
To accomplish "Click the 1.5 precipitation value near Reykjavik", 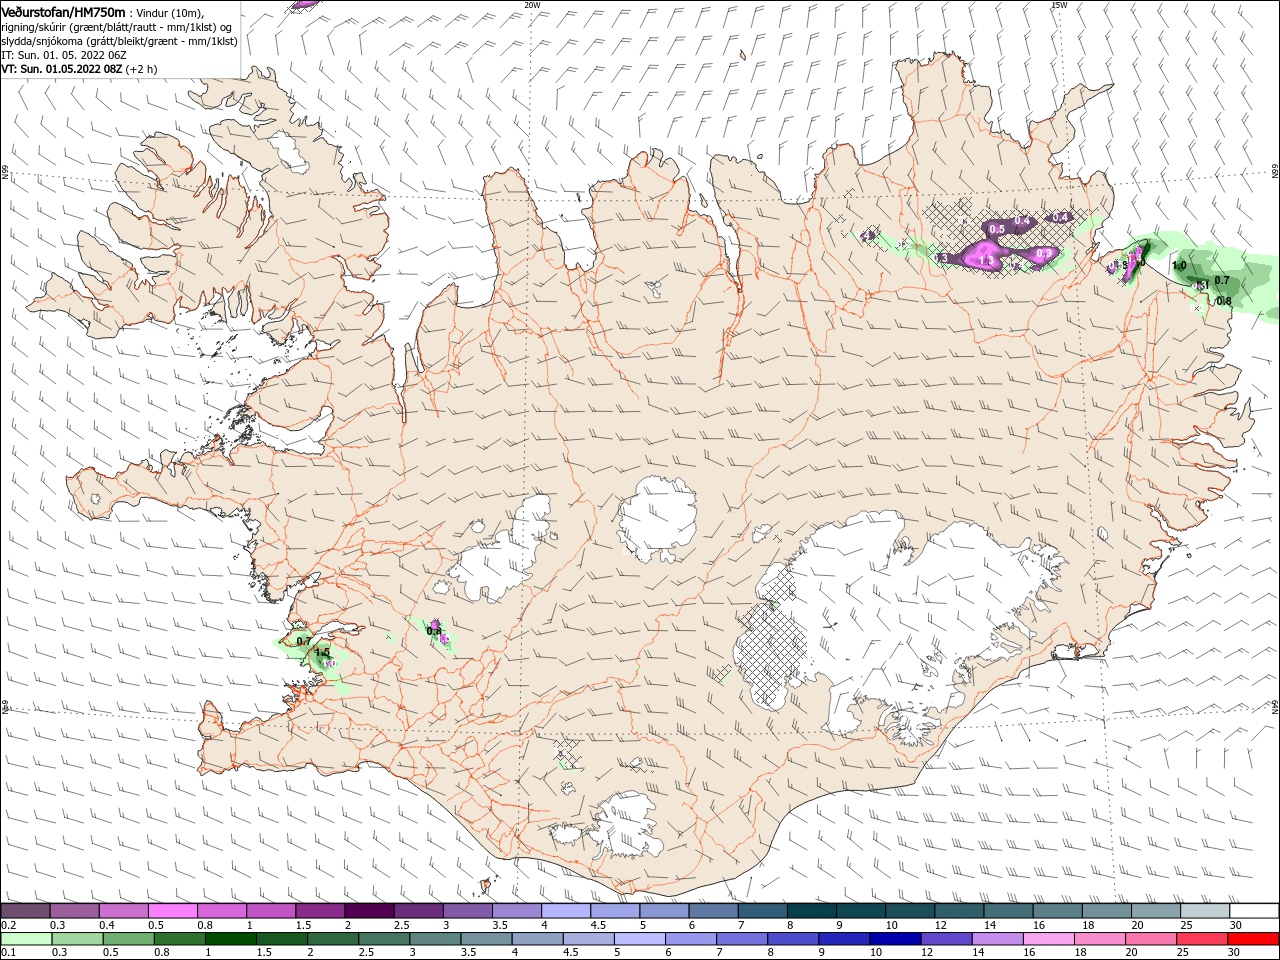I will [x=322, y=652].
